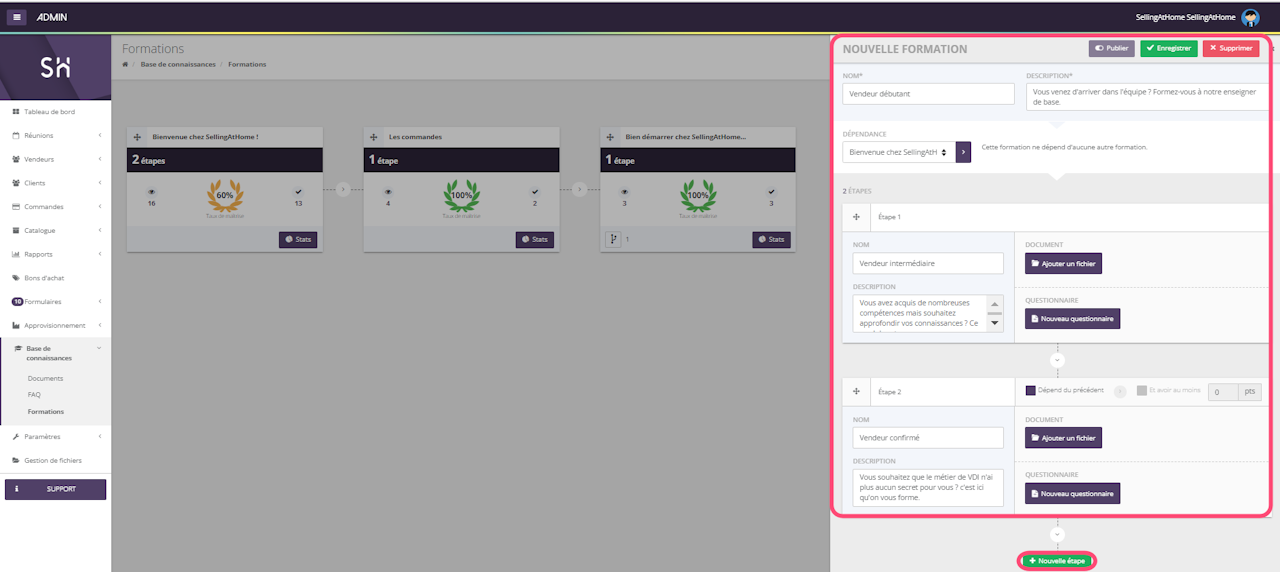Click the move icon on the Les commandes card

(x=374, y=137)
